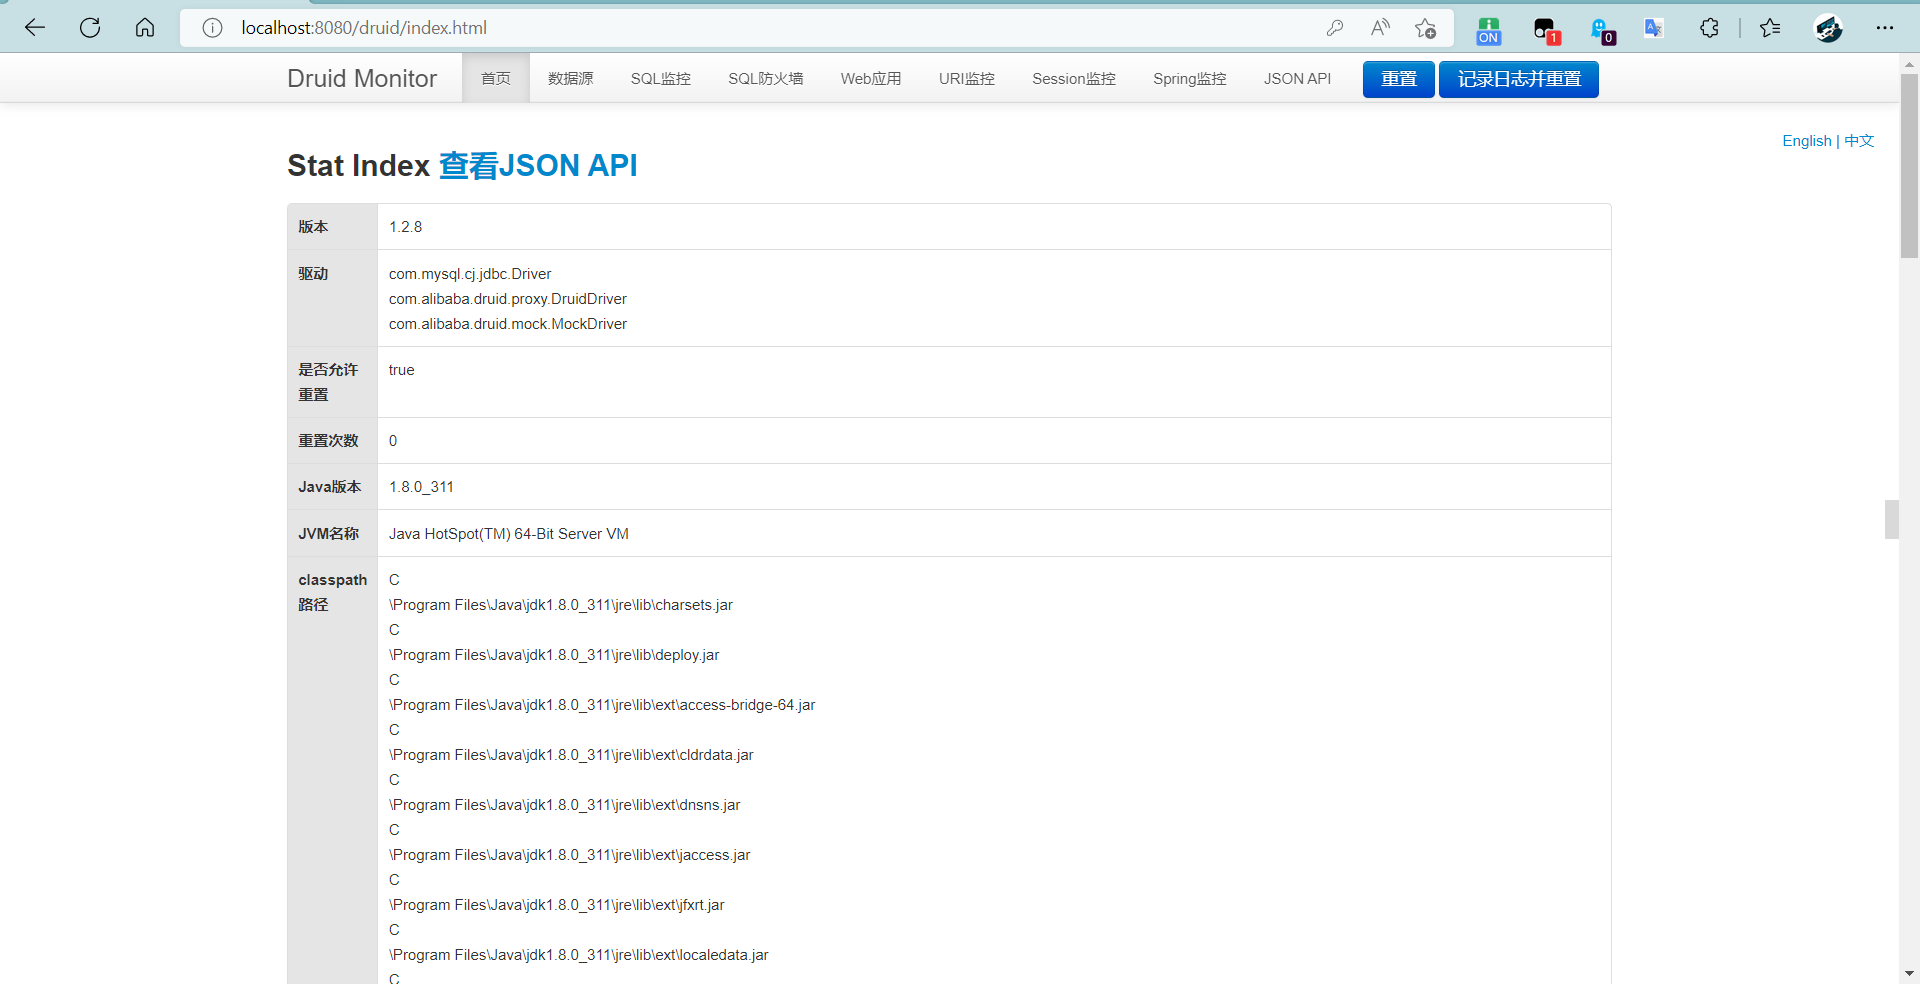Click the access-bridge-64.jar classpath entry

tap(602, 705)
